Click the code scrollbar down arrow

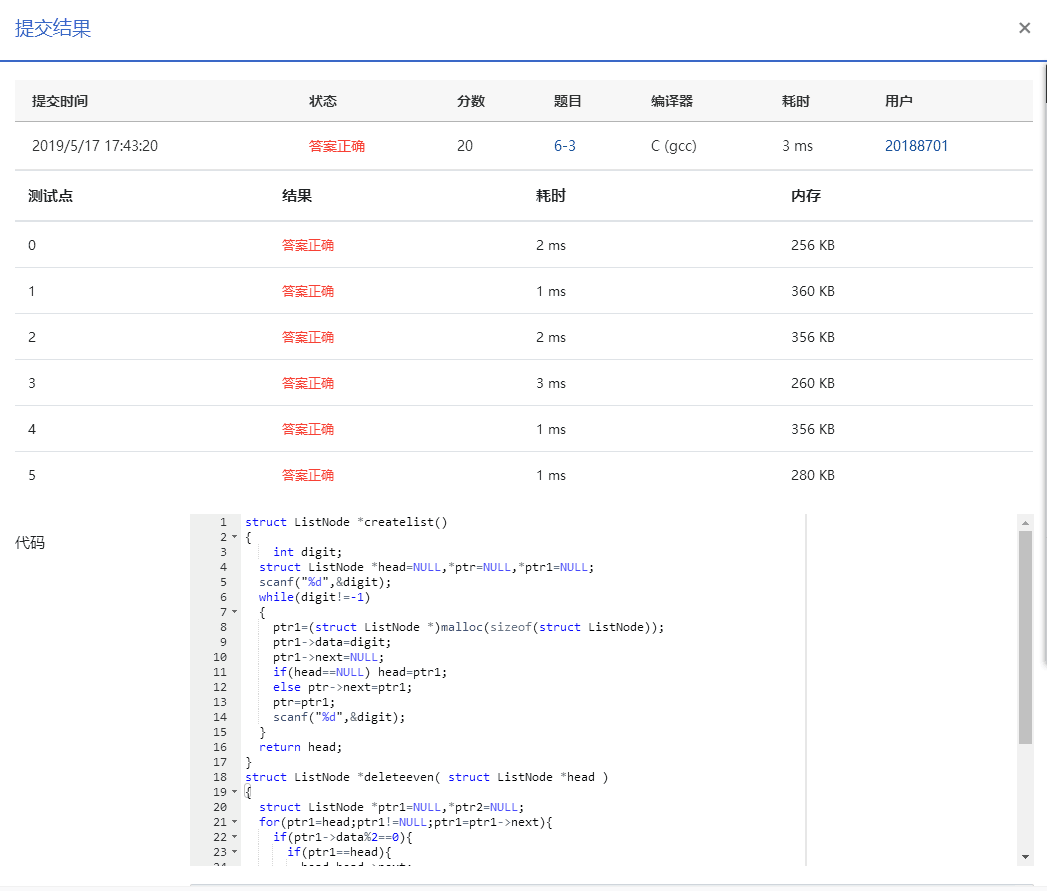click(x=1026, y=858)
